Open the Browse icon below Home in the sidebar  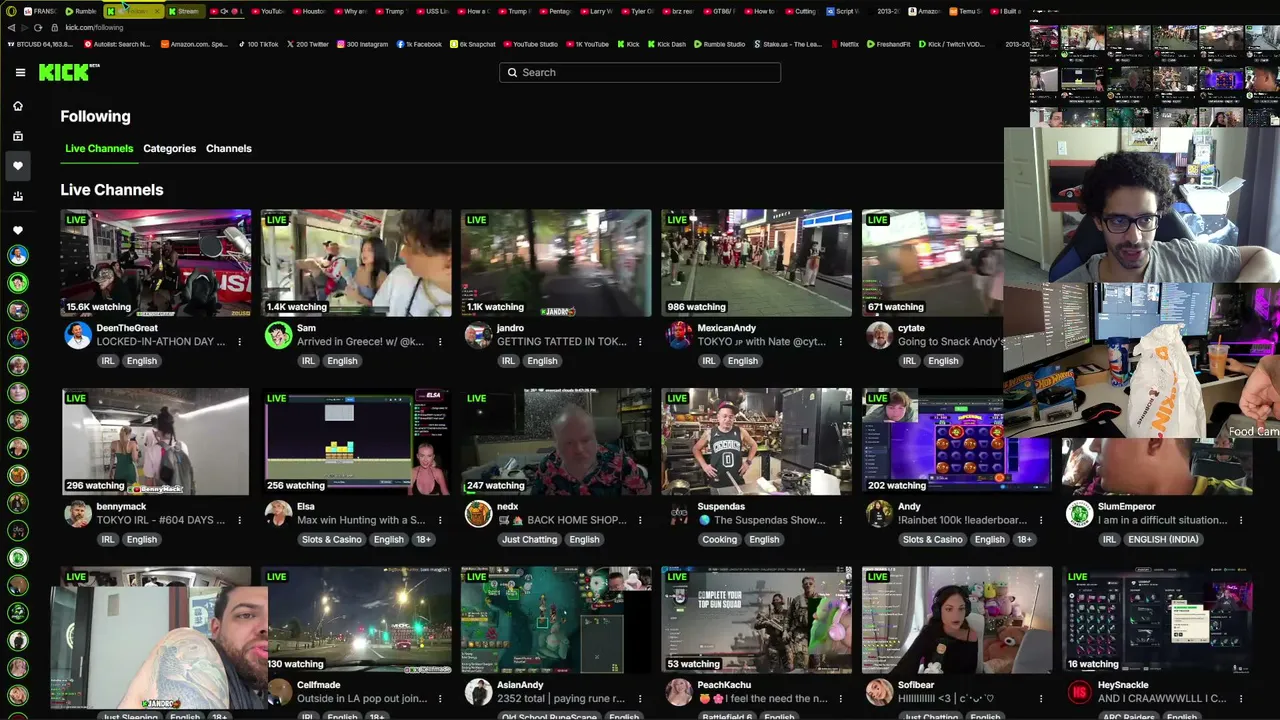tap(18, 136)
